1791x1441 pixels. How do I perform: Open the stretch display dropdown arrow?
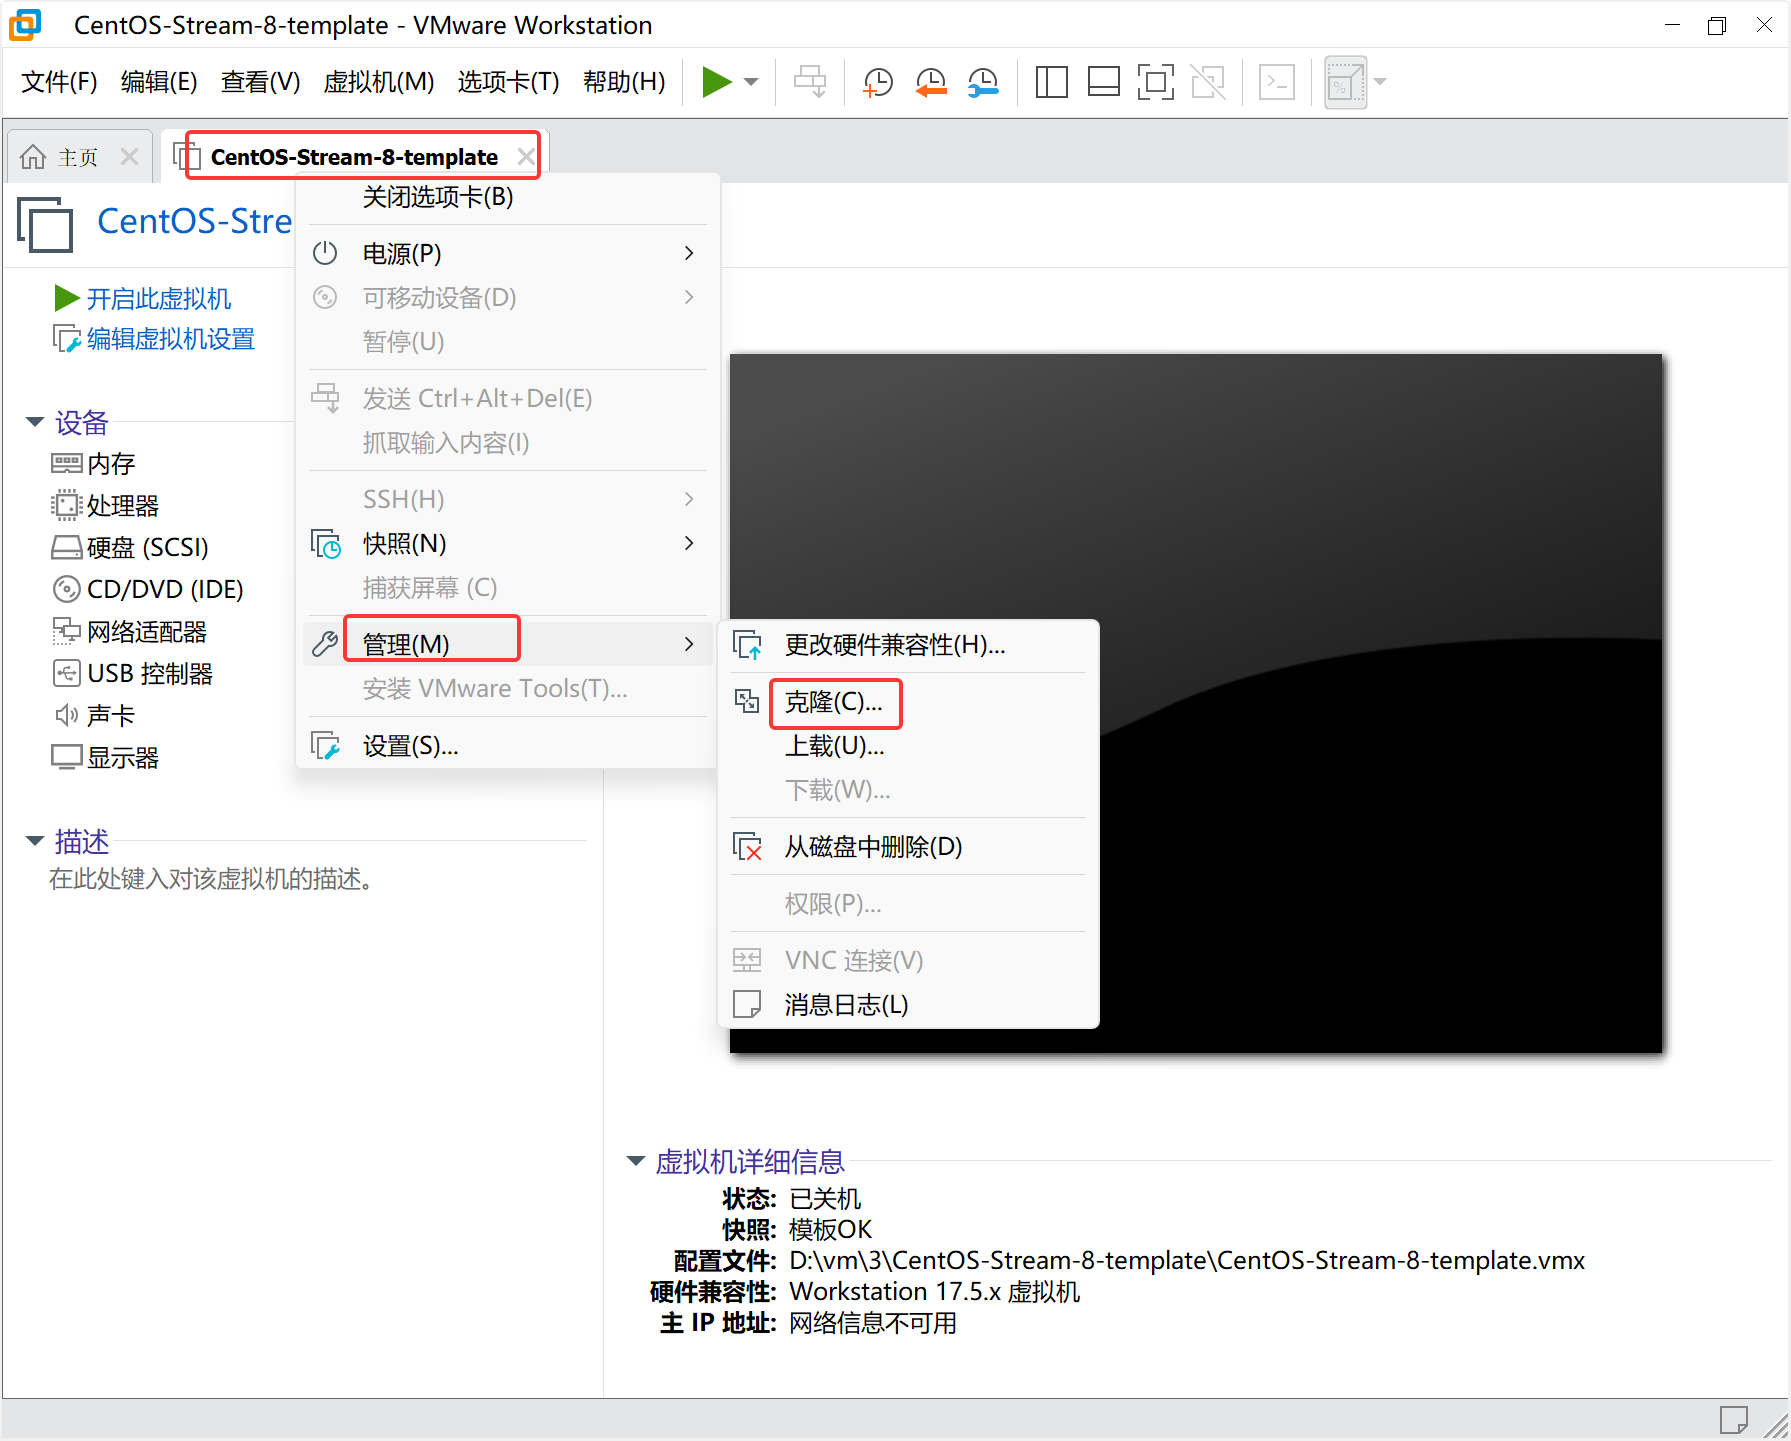click(x=1380, y=82)
